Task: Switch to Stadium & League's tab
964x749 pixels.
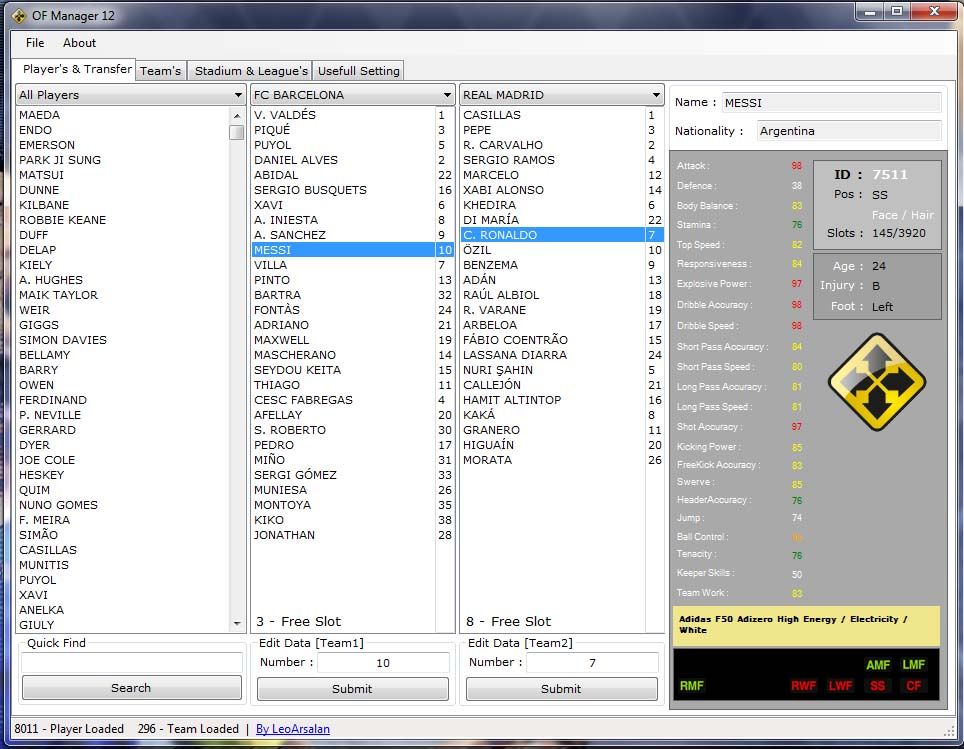Action: (251, 71)
